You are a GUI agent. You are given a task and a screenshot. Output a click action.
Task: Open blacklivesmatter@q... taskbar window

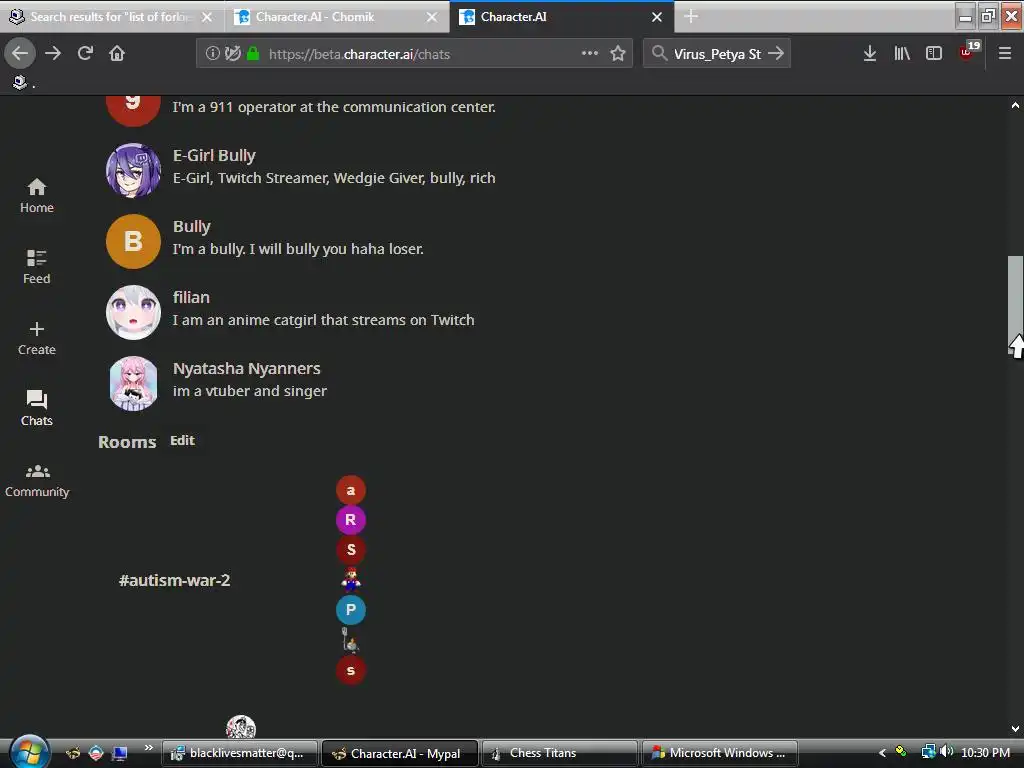point(240,753)
